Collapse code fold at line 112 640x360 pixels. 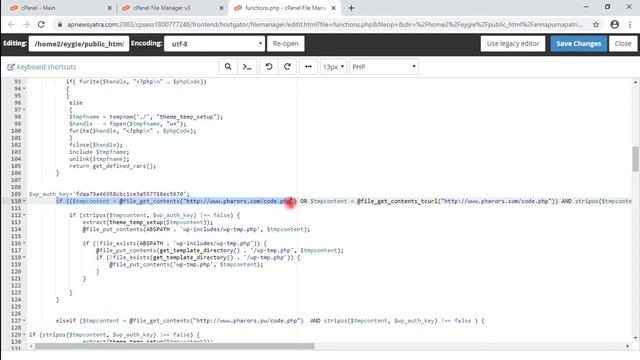click(x=24, y=215)
